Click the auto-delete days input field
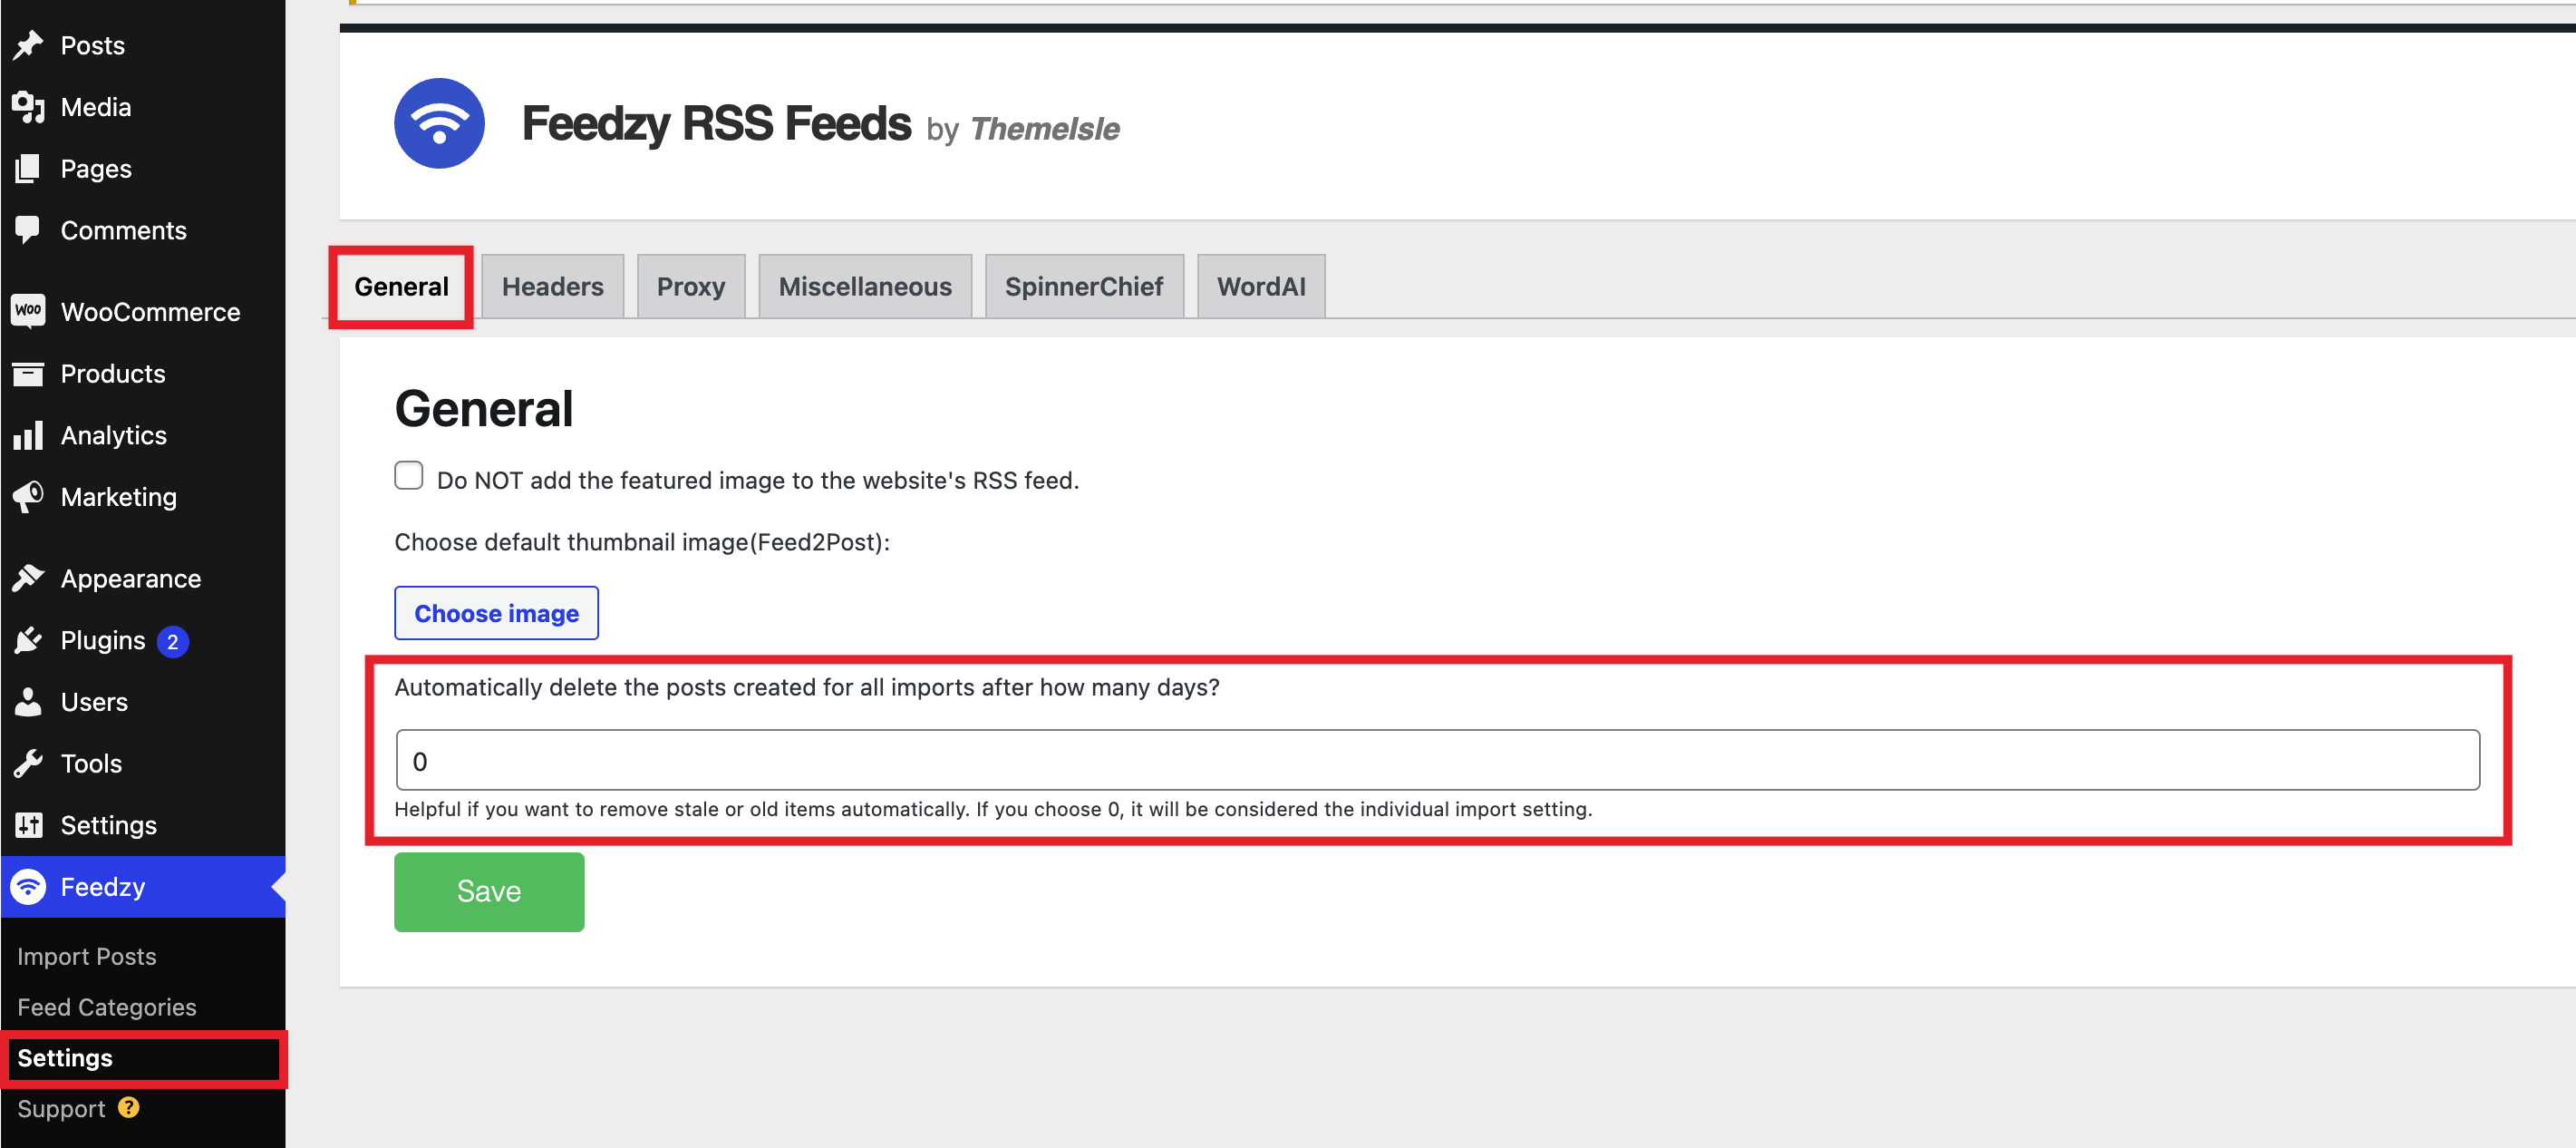 click(1437, 760)
